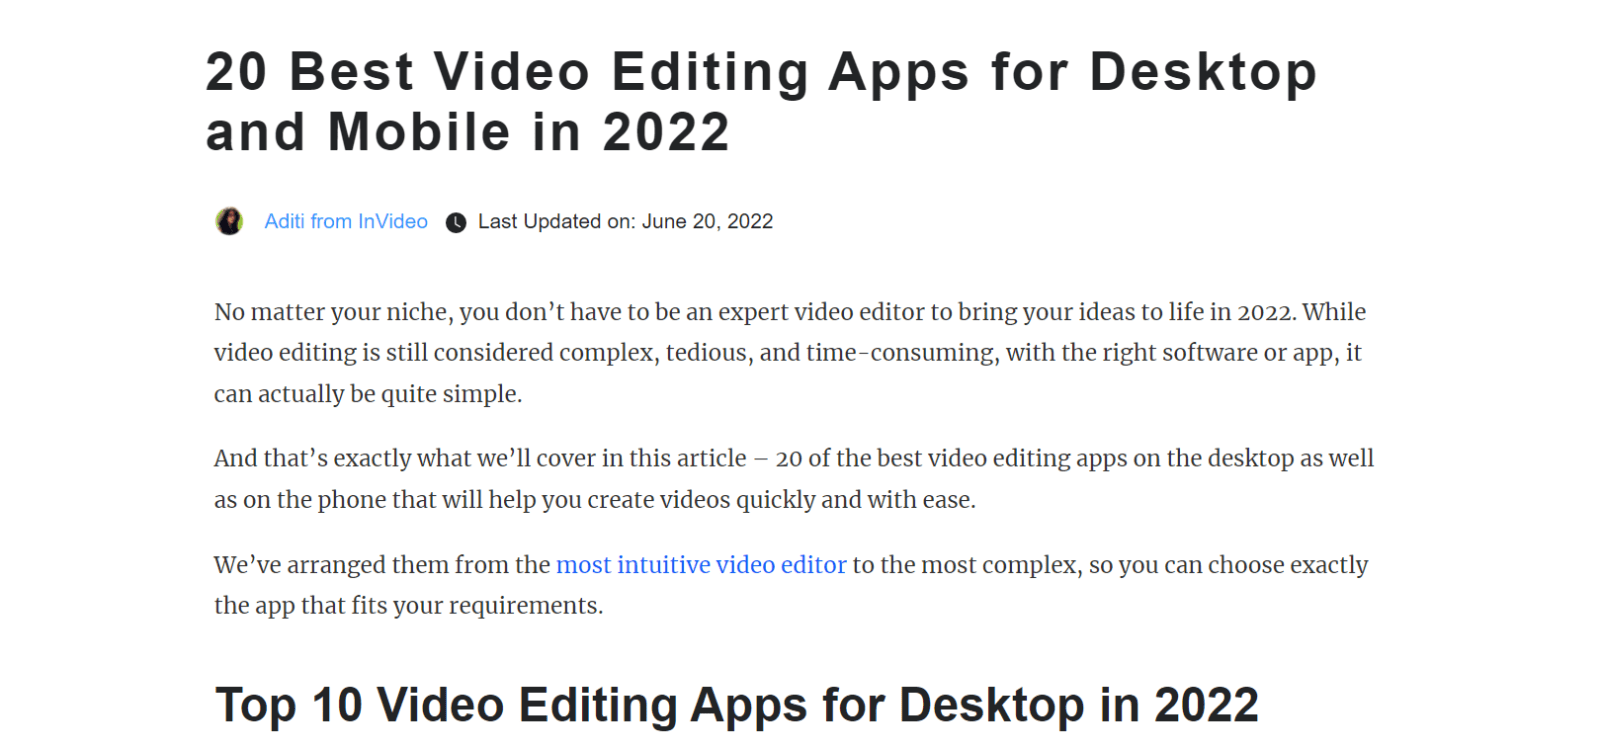
Task: Click the word 'Mobile' in the title
Action: pyautogui.click(x=419, y=132)
